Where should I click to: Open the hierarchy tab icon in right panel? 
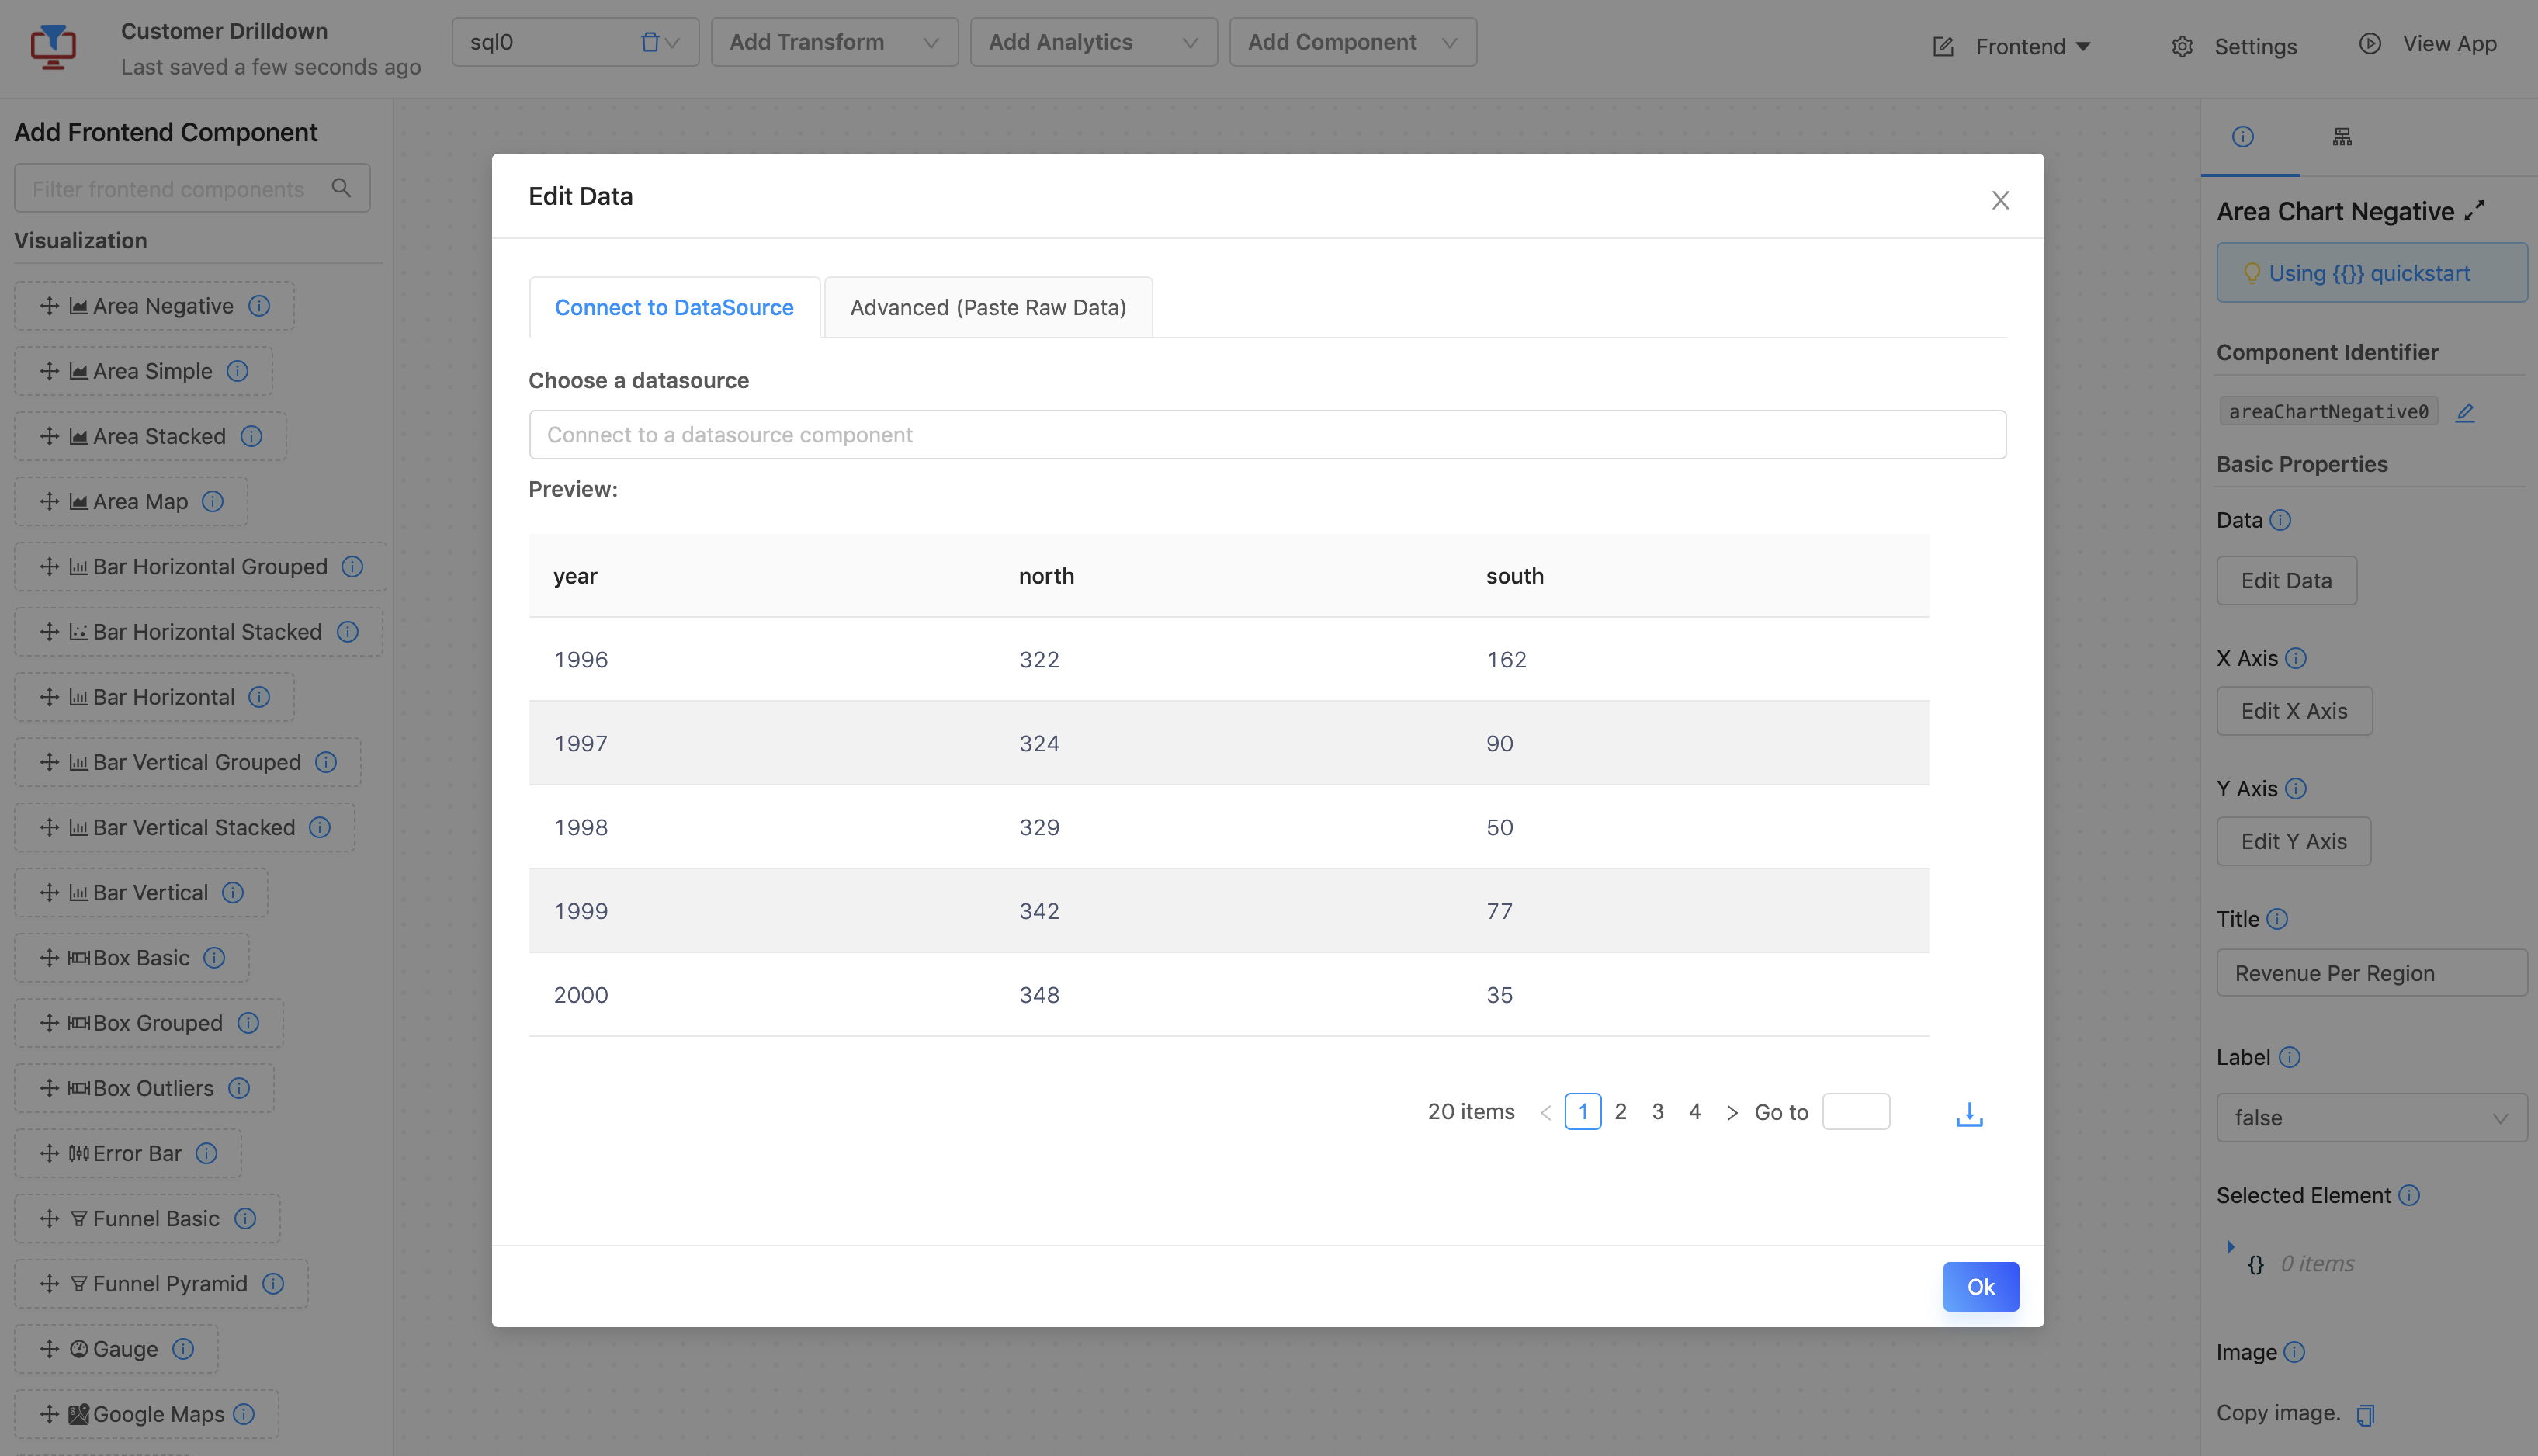2342,137
